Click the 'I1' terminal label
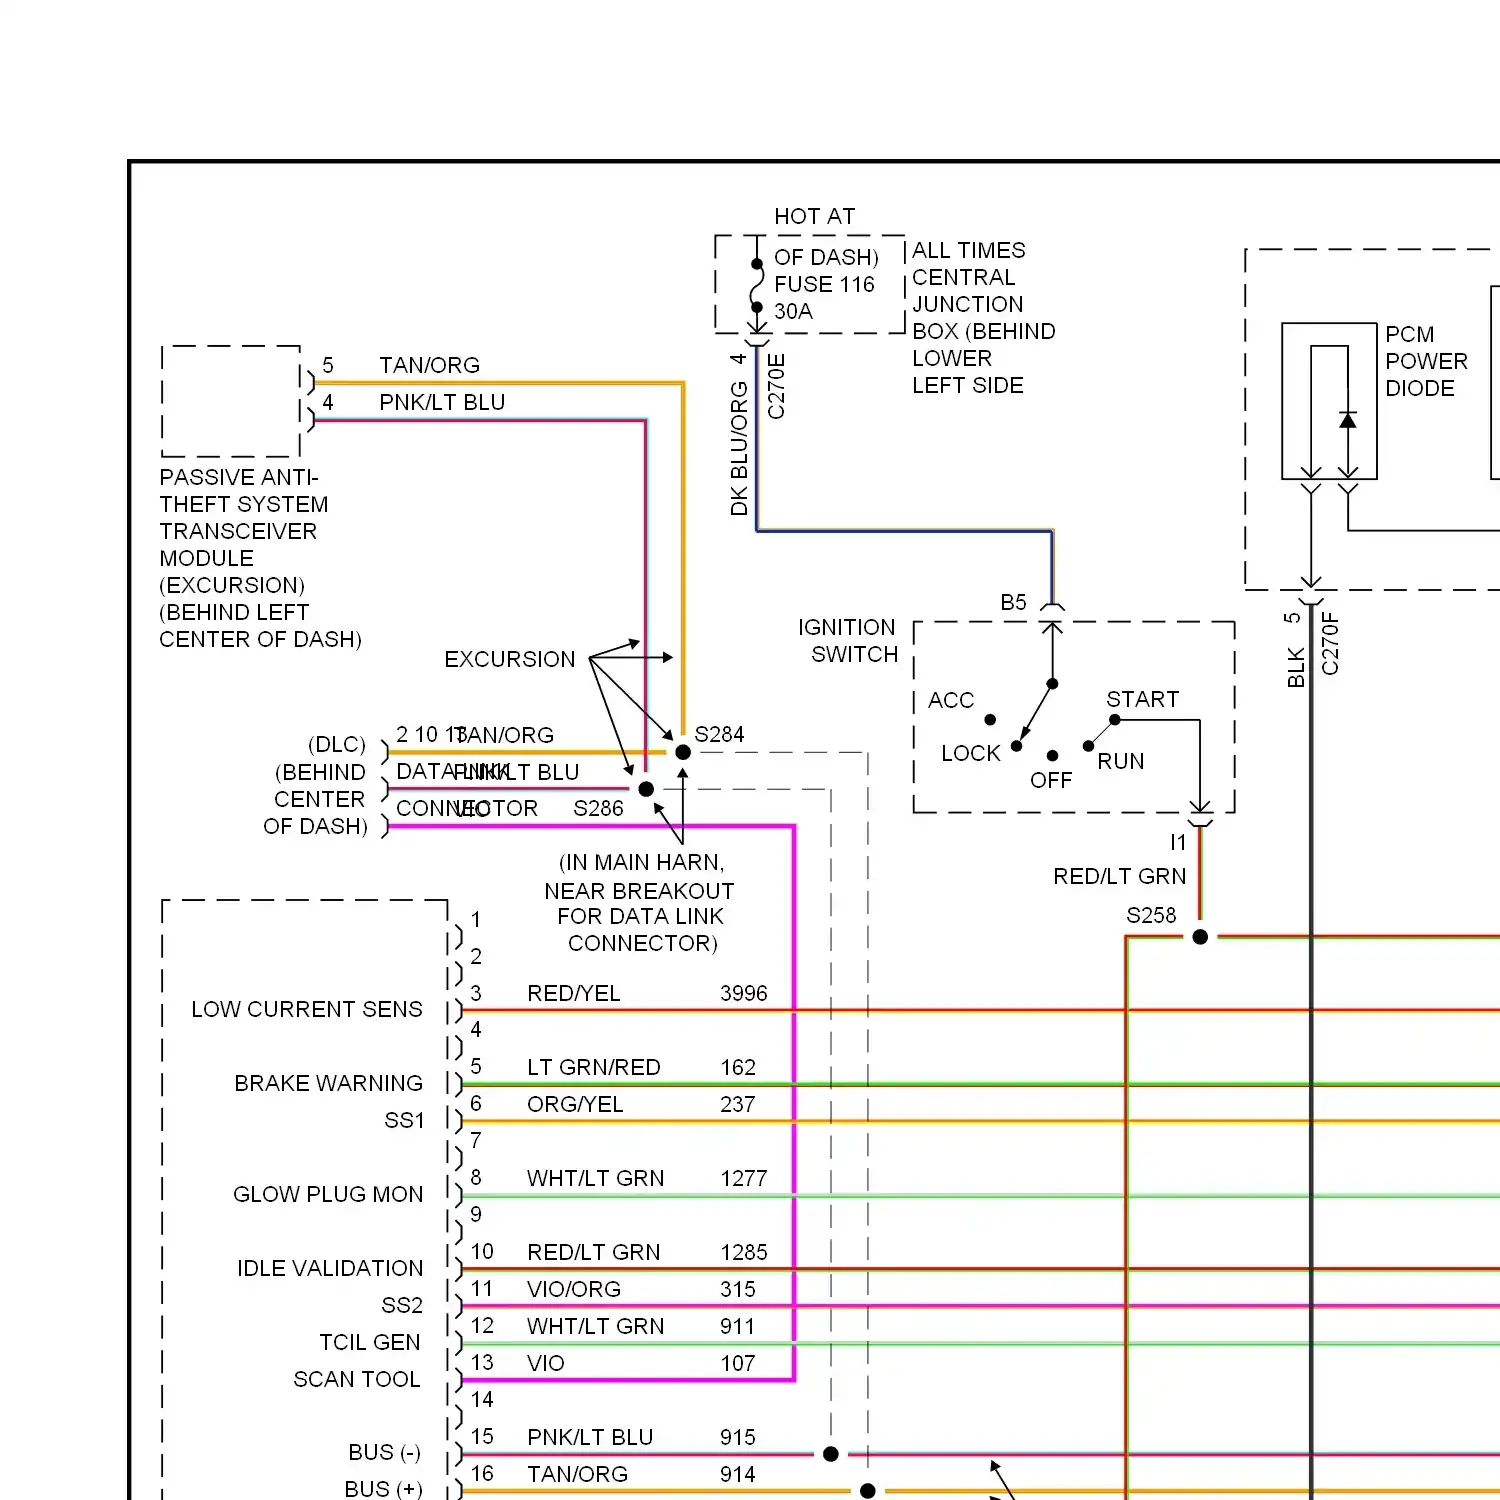This screenshot has width=1500, height=1500. click(x=1178, y=842)
